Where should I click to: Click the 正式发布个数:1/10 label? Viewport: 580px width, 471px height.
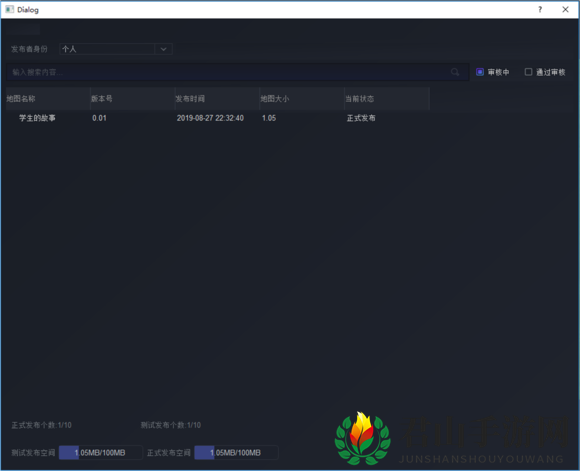41,425
